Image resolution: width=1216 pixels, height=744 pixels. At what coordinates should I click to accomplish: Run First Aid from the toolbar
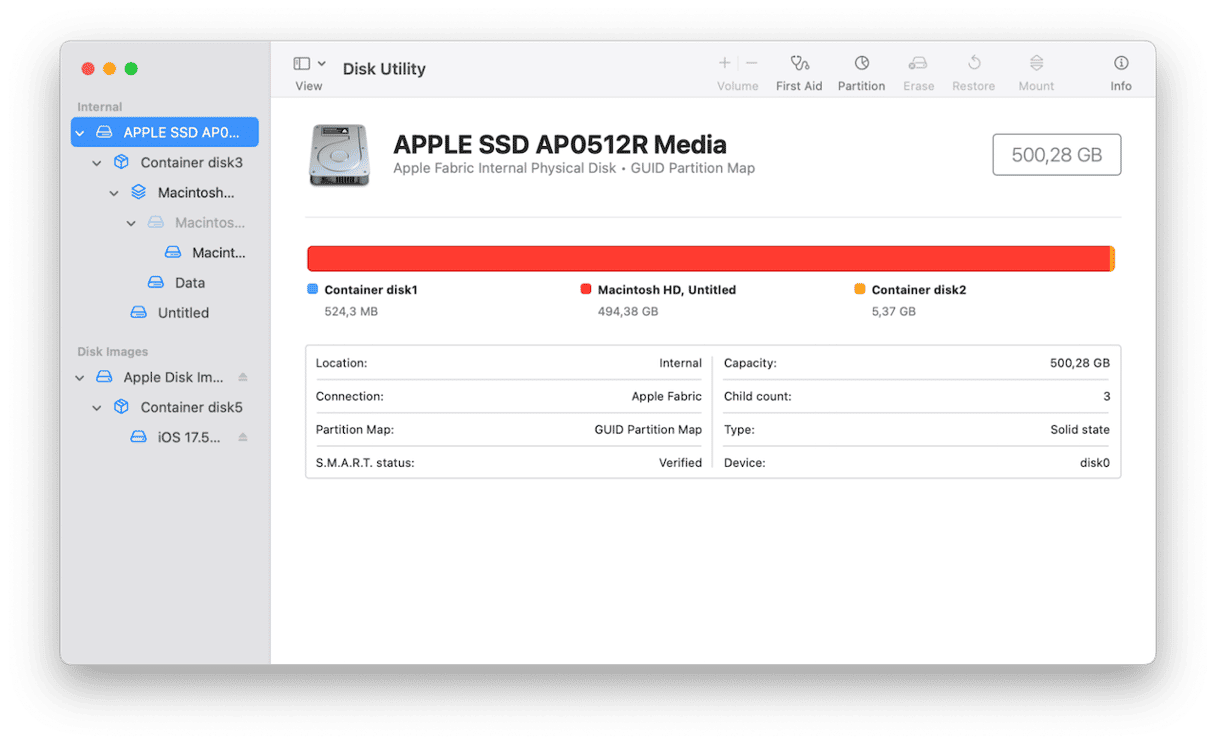coord(798,64)
